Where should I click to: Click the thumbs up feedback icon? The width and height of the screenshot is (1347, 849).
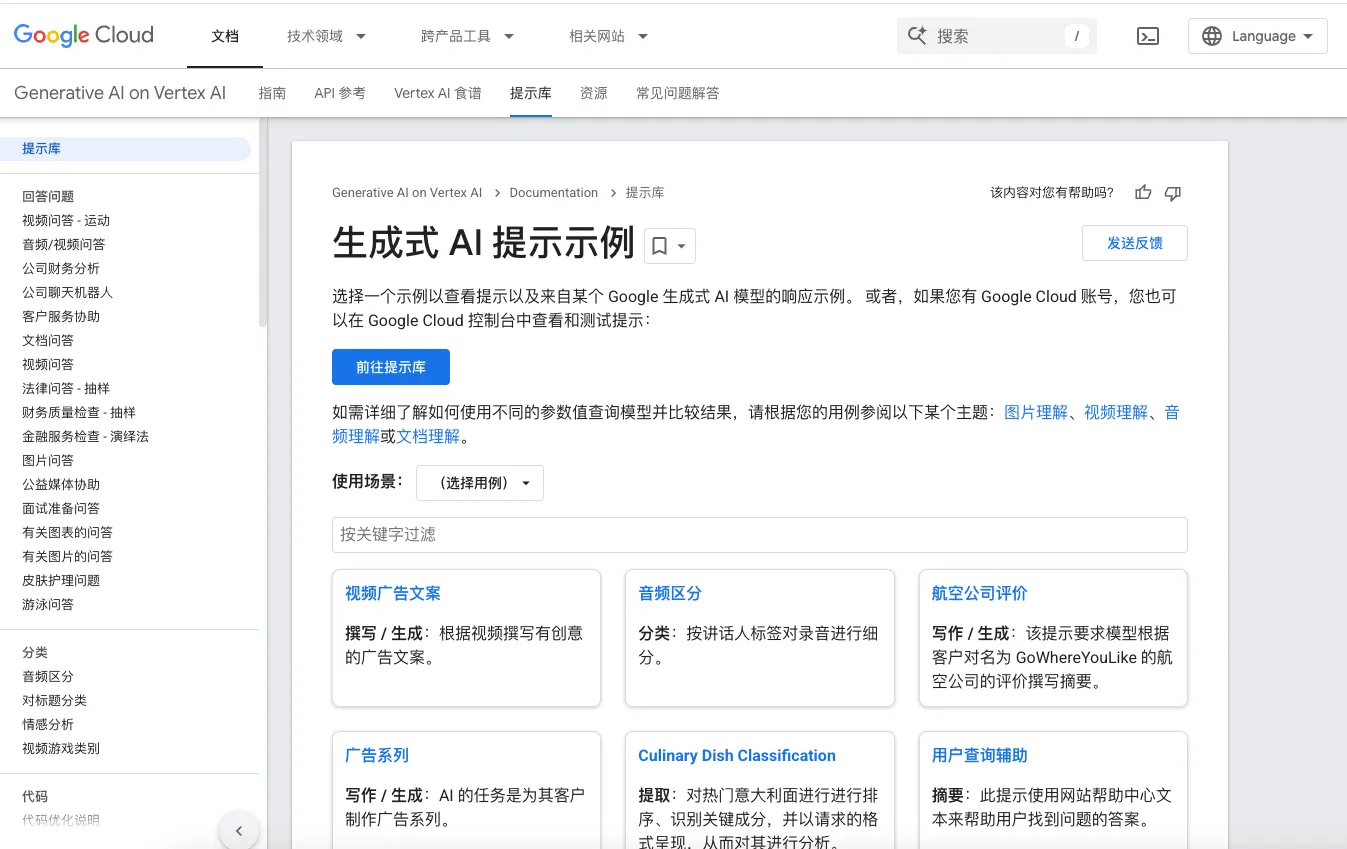click(x=1143, y=193)
